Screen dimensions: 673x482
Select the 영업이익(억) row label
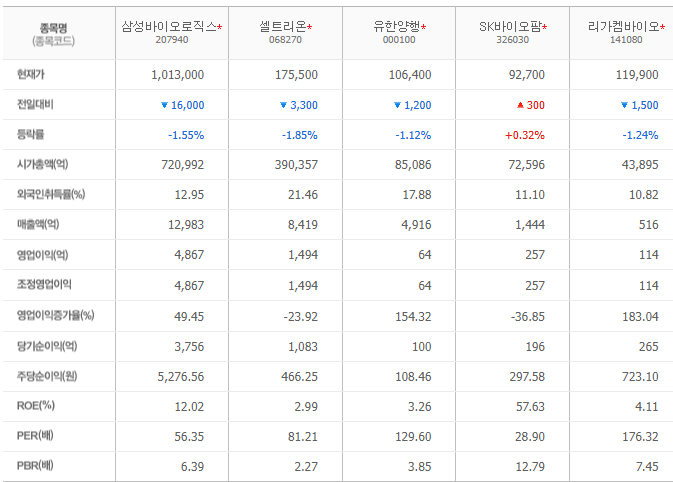tap(42, 255)
